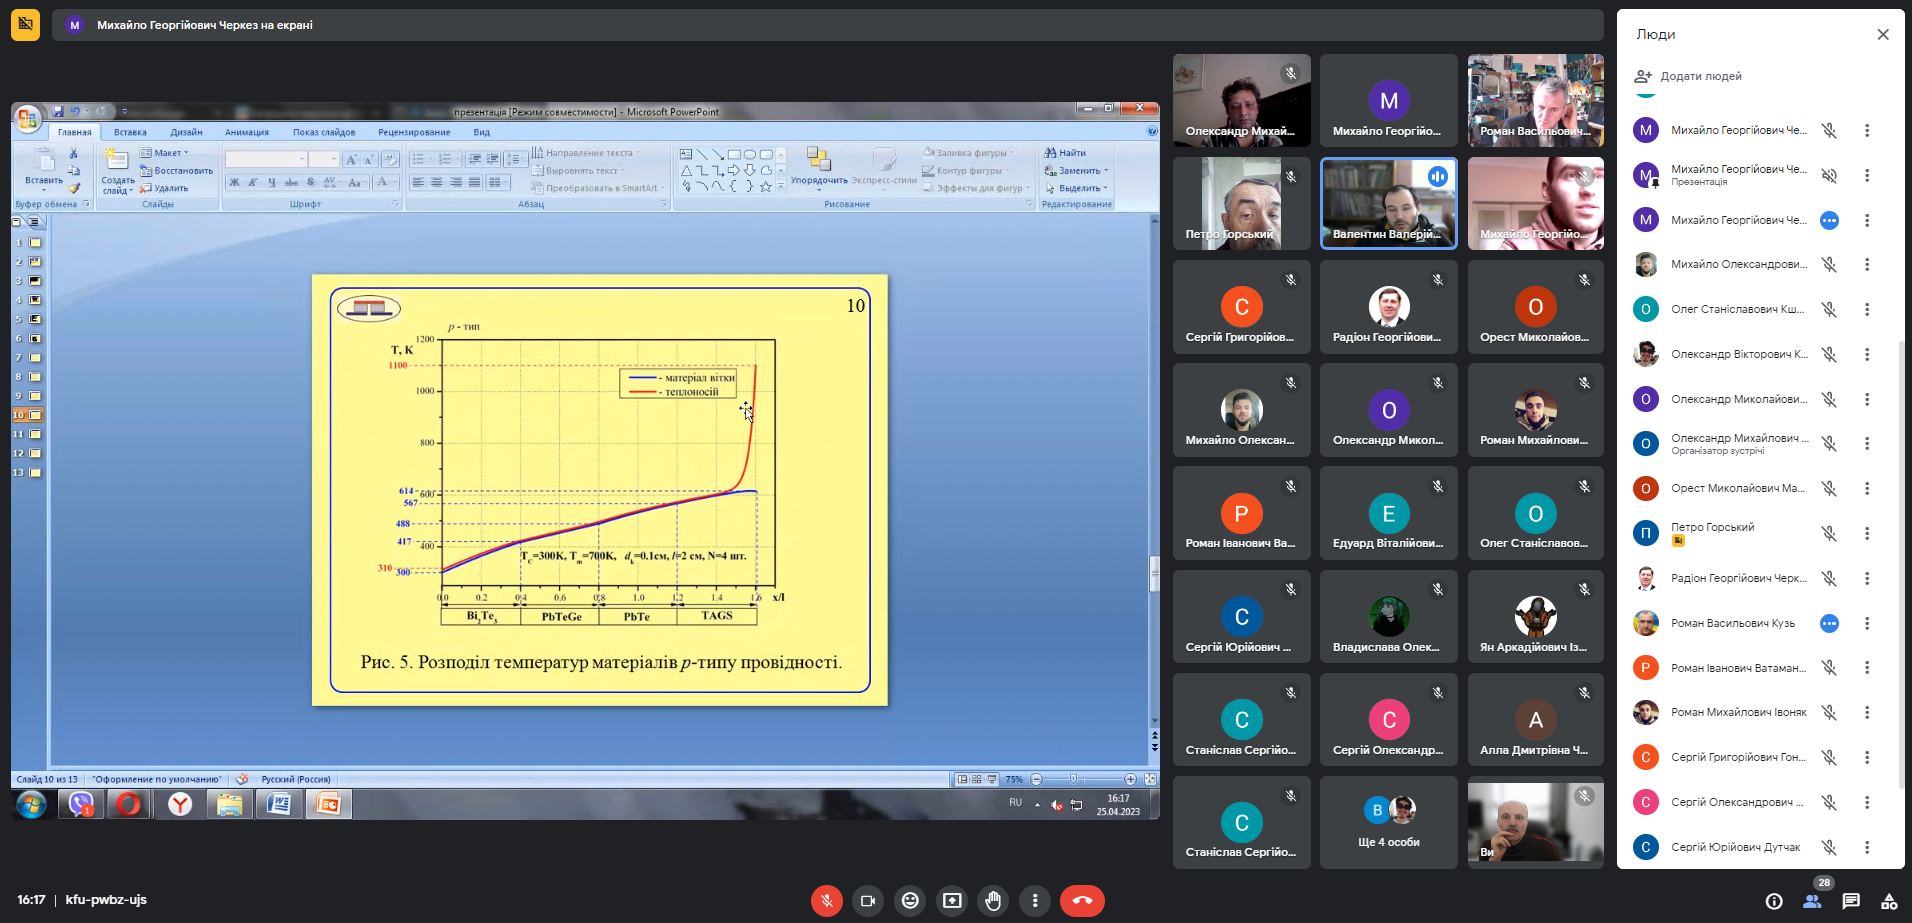
Task: Click the Save icon in Quick Access toolbar
Action: 58,111
